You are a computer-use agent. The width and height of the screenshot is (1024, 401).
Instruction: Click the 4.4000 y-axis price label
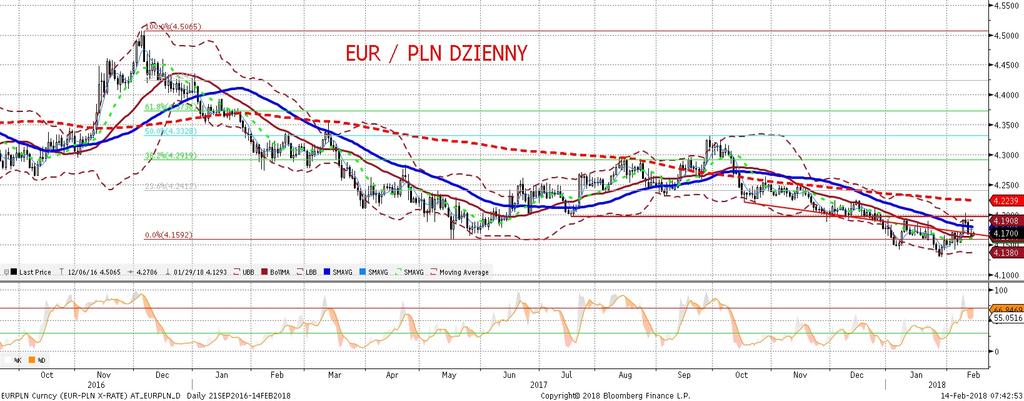click(1004, 95)
